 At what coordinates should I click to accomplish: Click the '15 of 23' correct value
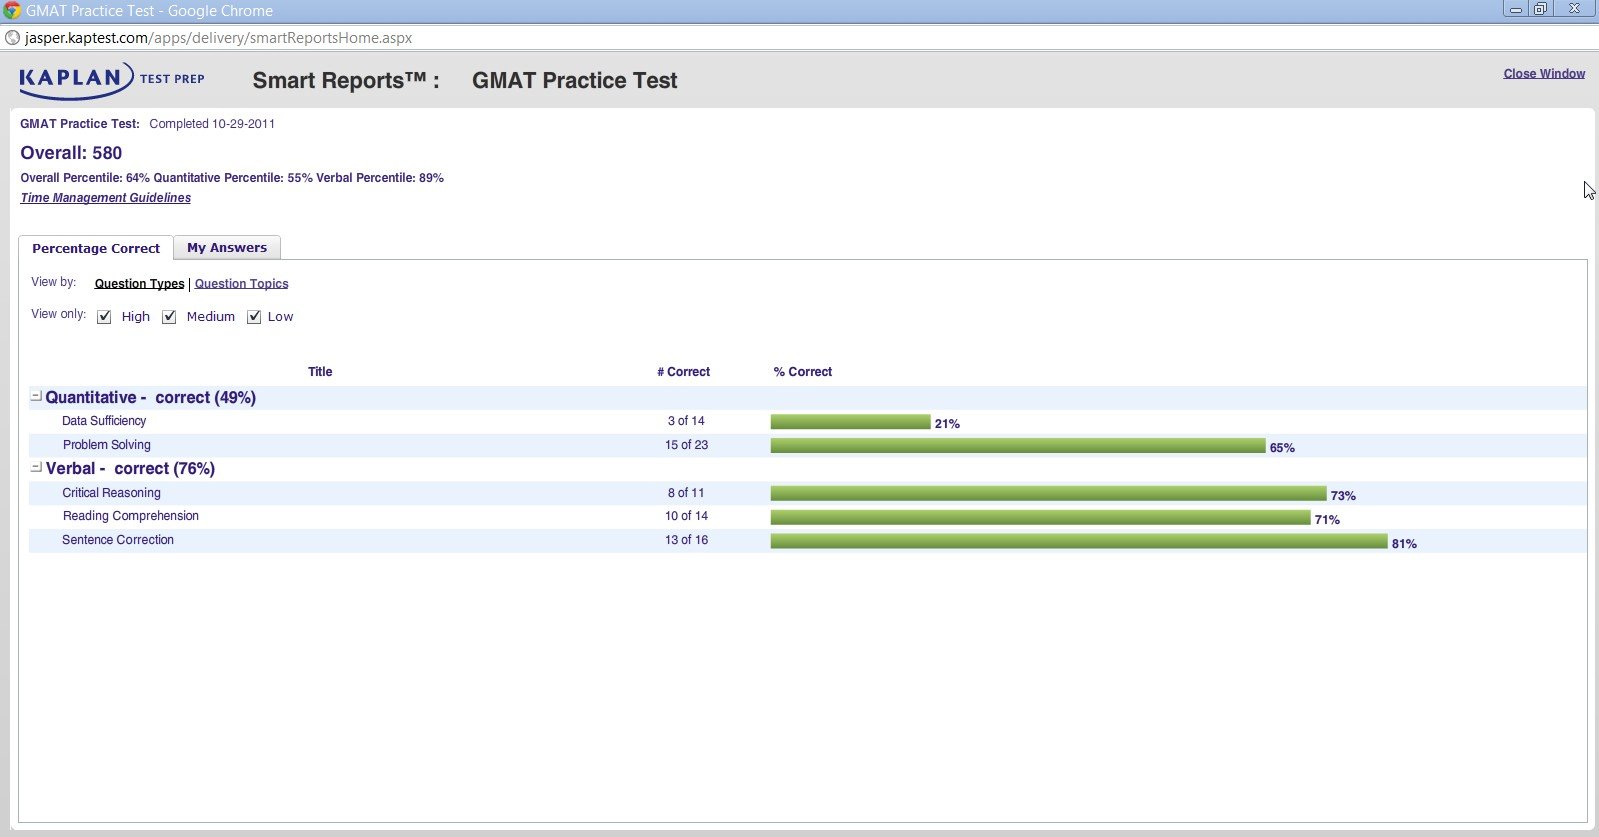pos(686,445)
